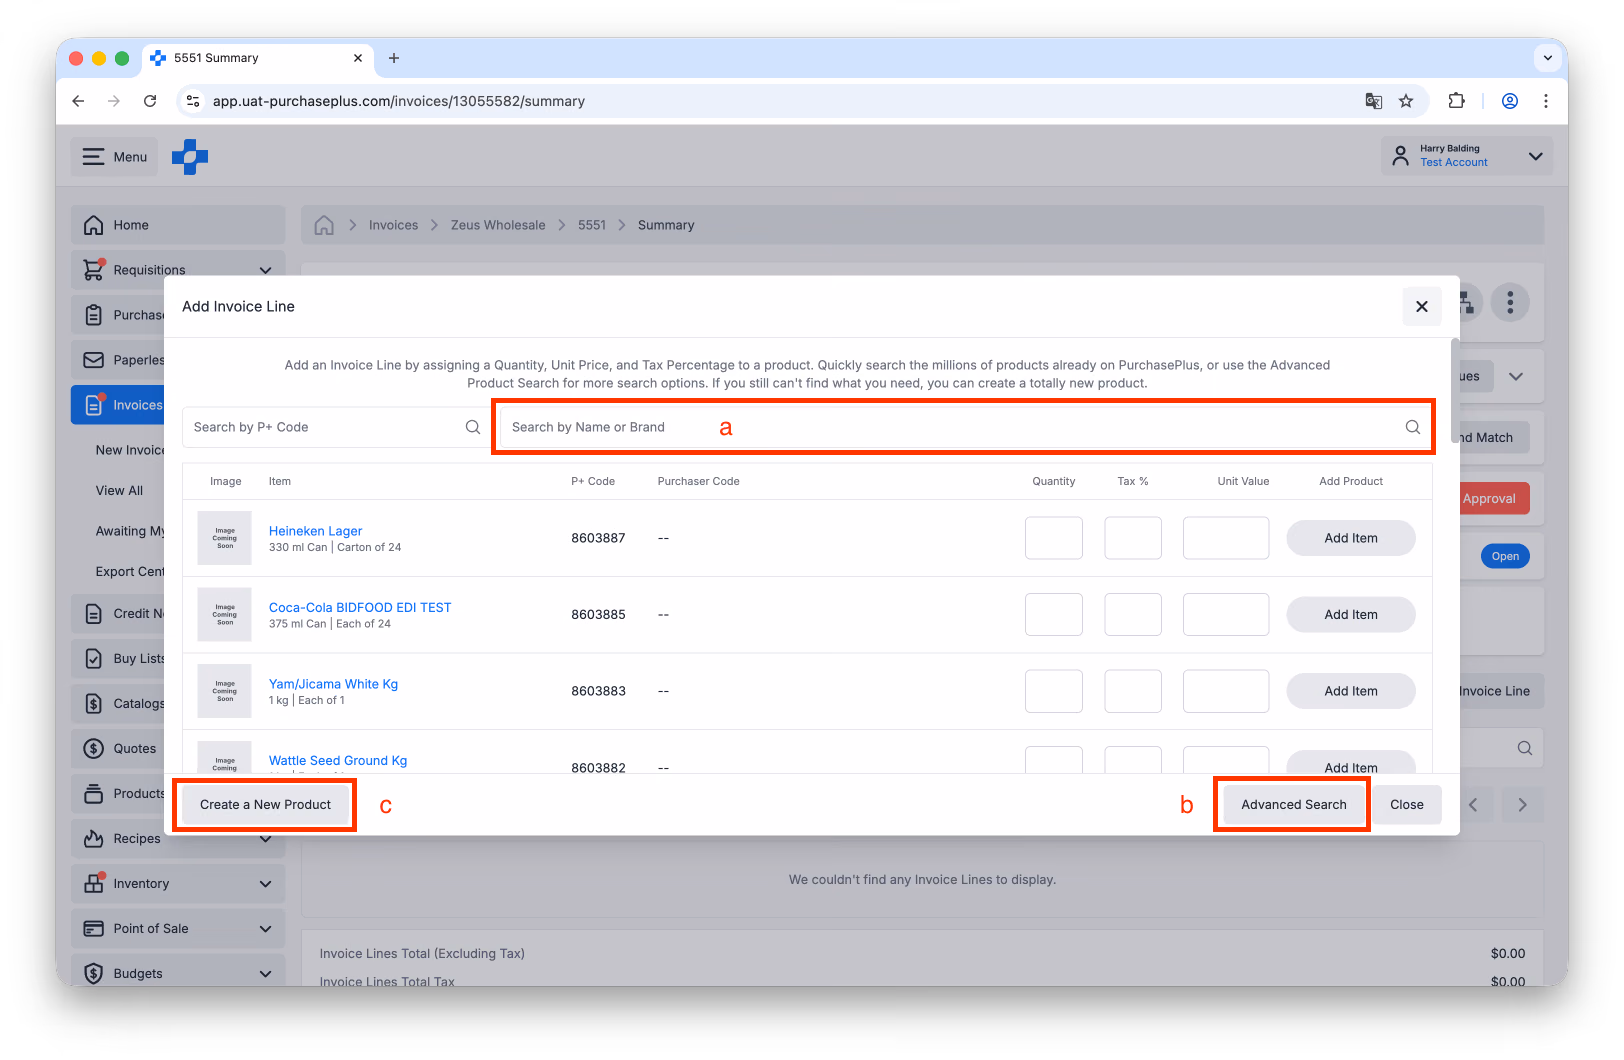Click Tax % field for Coca-Cola BIDFOOD

(x=1133, y=615)
